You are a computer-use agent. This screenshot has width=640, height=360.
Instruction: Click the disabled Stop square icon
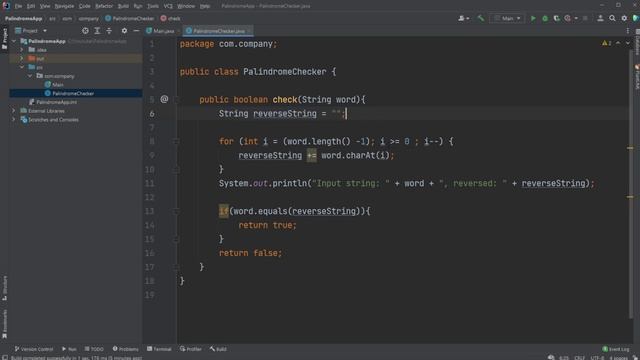585,18
